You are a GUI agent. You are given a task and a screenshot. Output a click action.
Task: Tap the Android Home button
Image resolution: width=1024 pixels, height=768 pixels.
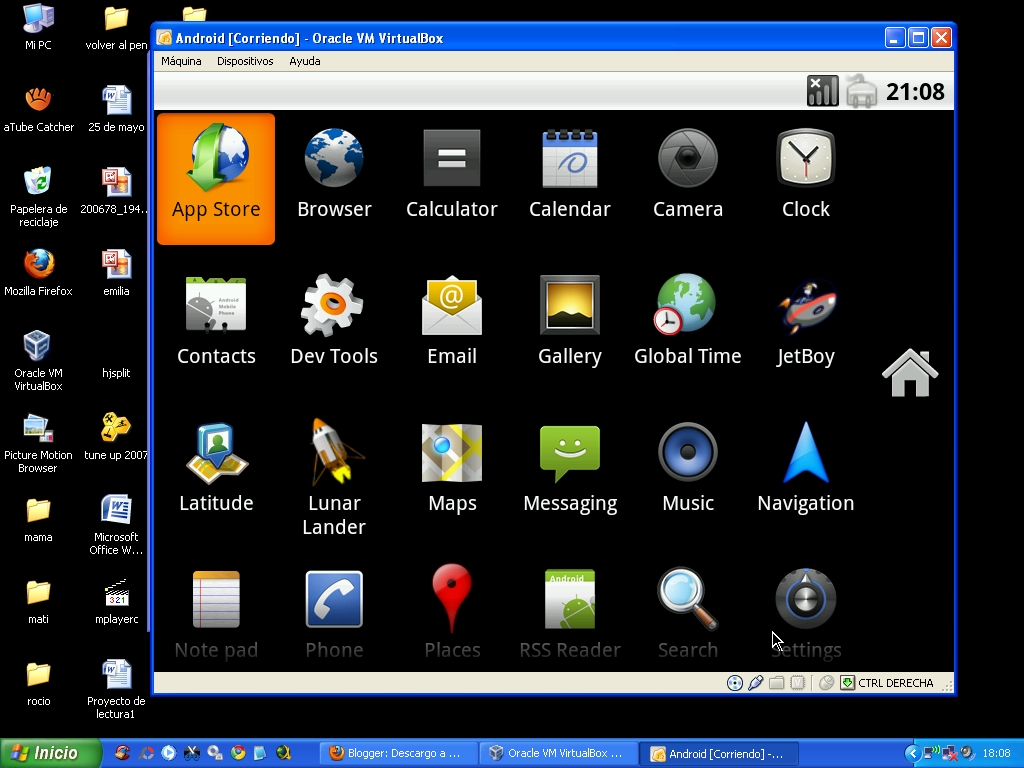click(x=910, y=372)
